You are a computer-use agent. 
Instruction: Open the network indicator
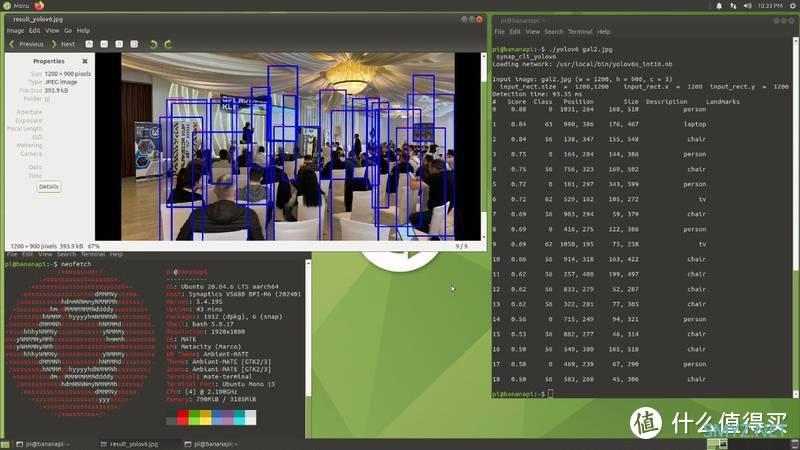click(733, 6)
